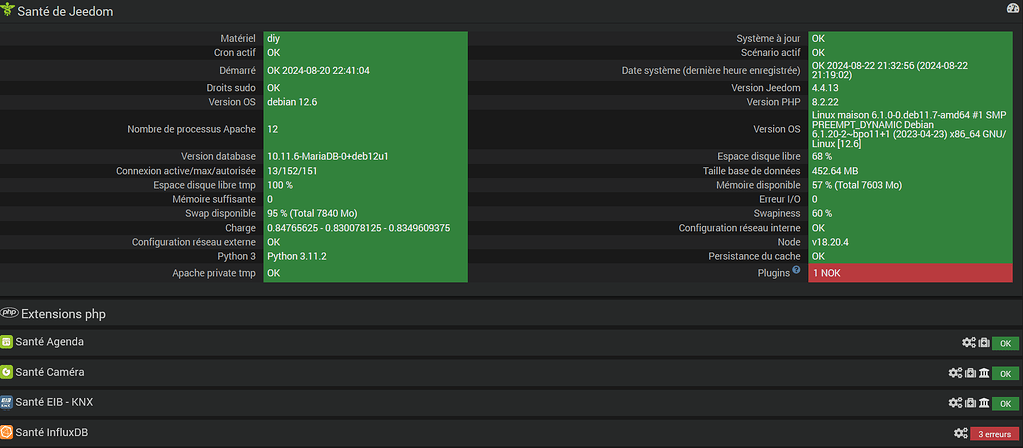Click the Caméra plugin medkit icon

[970, 373]
